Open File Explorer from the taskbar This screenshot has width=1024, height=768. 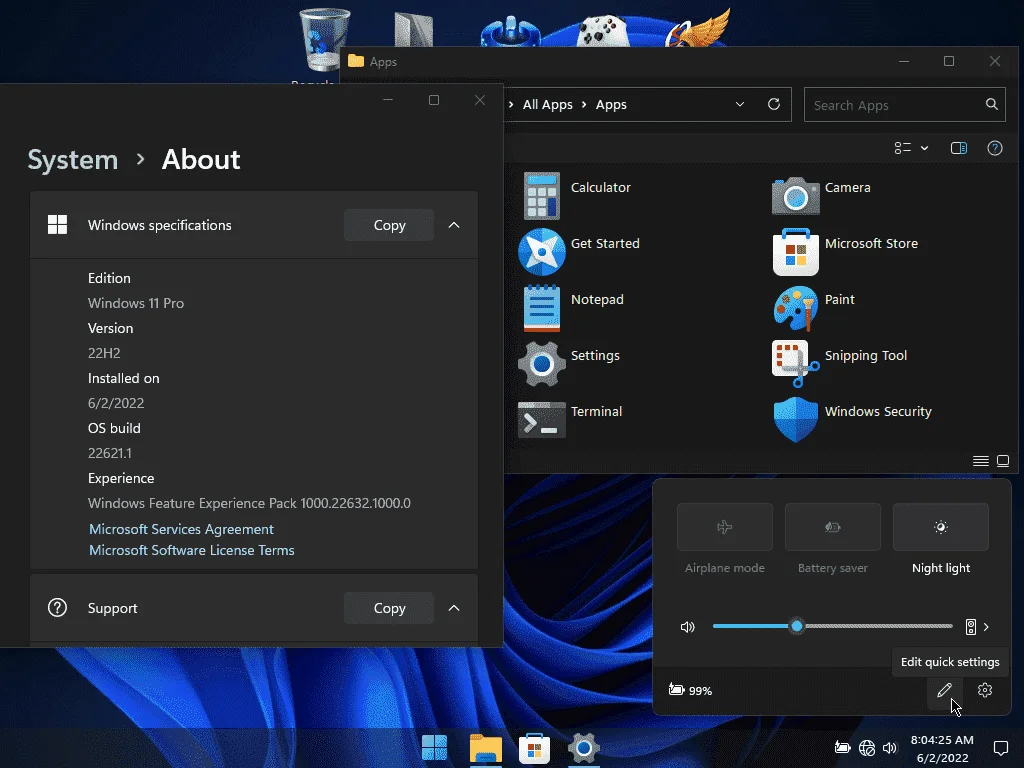tap(485, 748)
